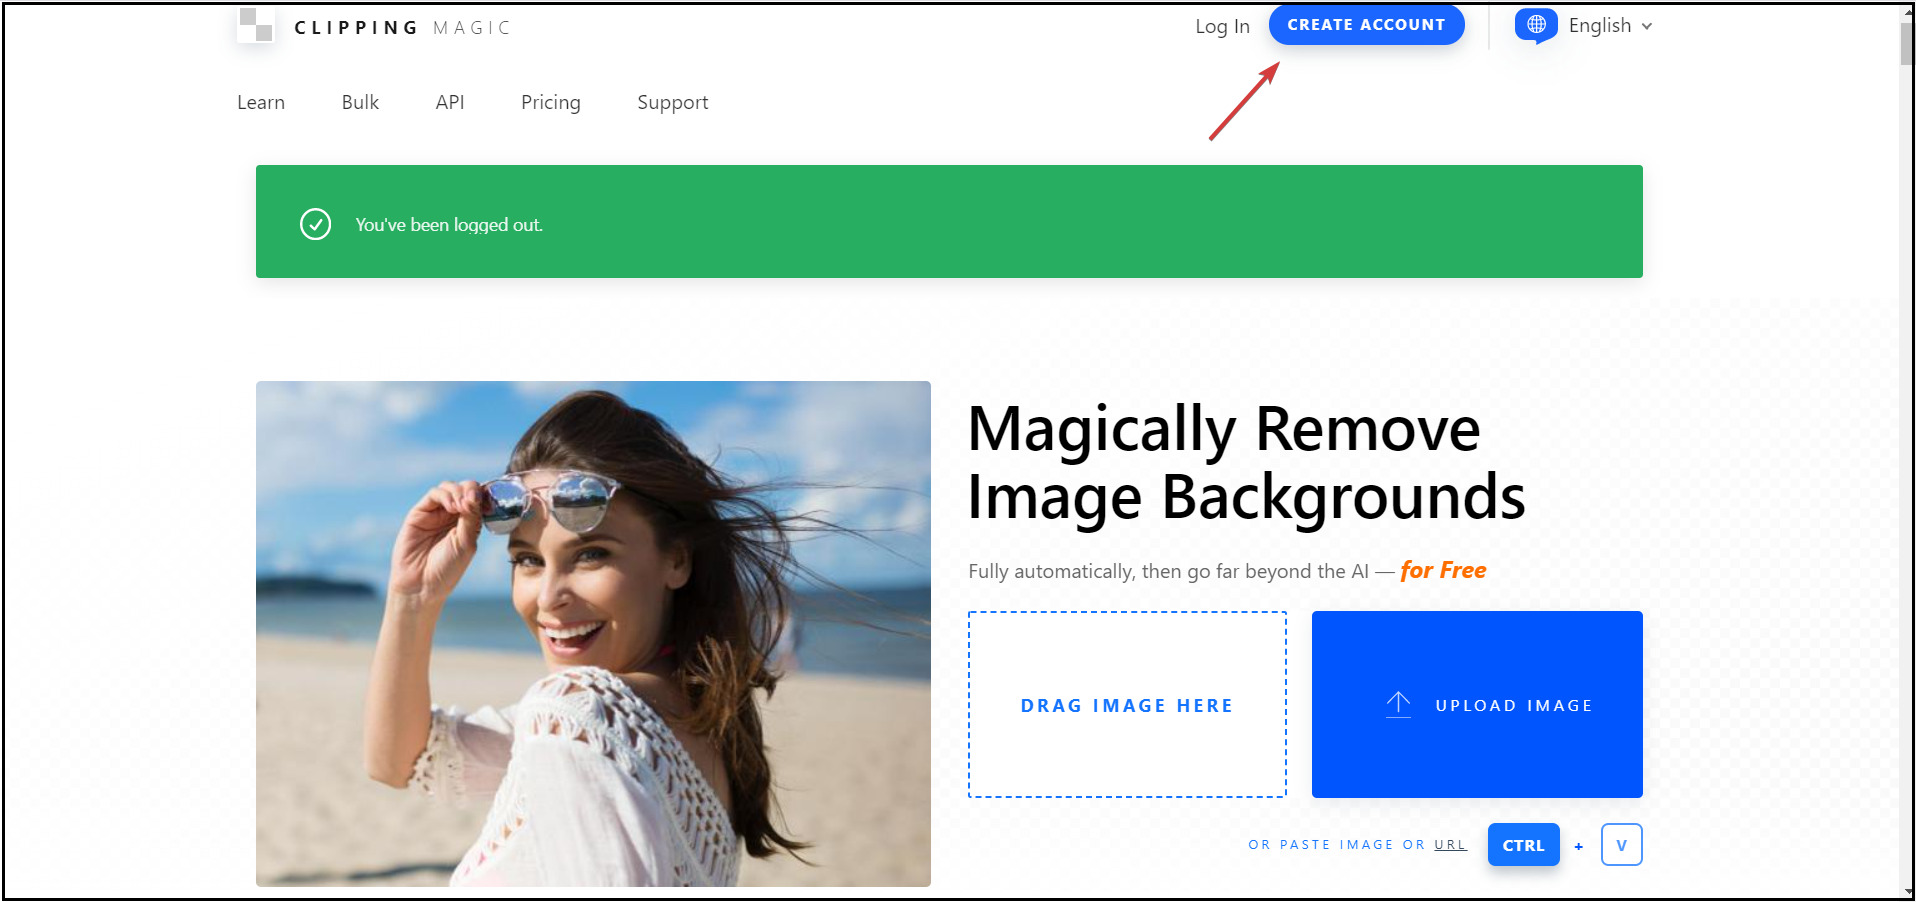Click the green checkmark icon in logout banner
Screen dimensions: 1916x902
pos(316,224)
